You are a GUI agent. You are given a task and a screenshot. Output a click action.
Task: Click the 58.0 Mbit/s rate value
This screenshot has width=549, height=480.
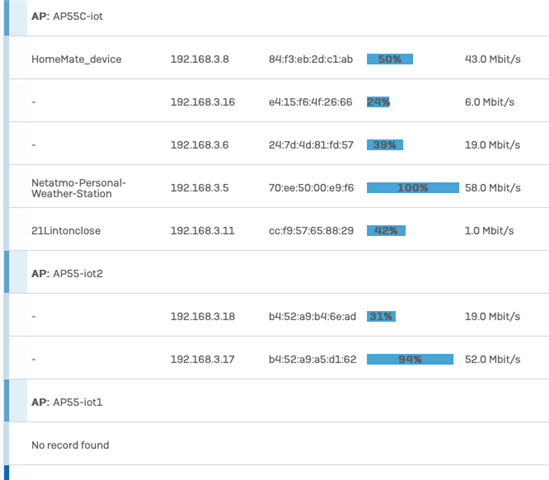tap(493, 188)
